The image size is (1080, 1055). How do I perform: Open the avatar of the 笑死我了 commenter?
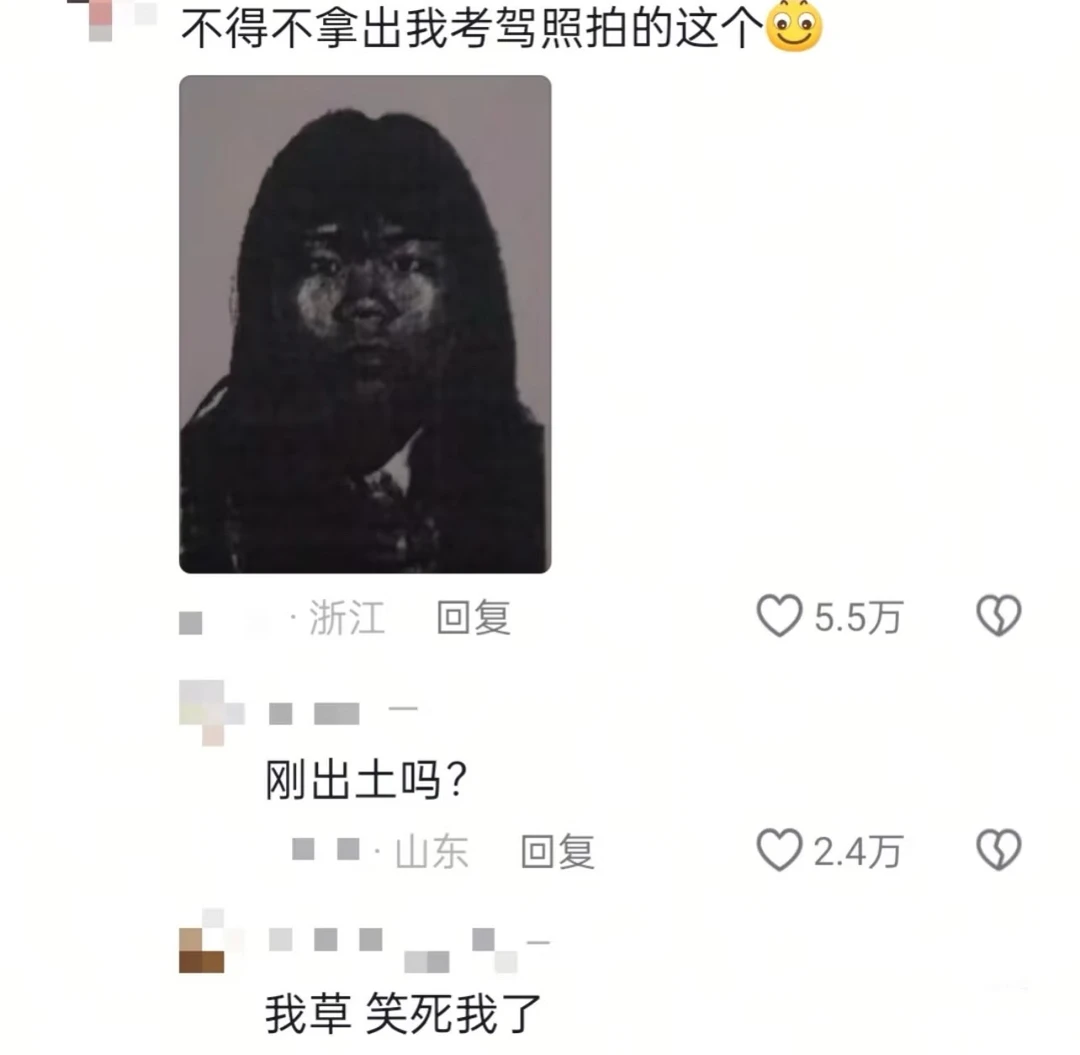pos(211,941)
